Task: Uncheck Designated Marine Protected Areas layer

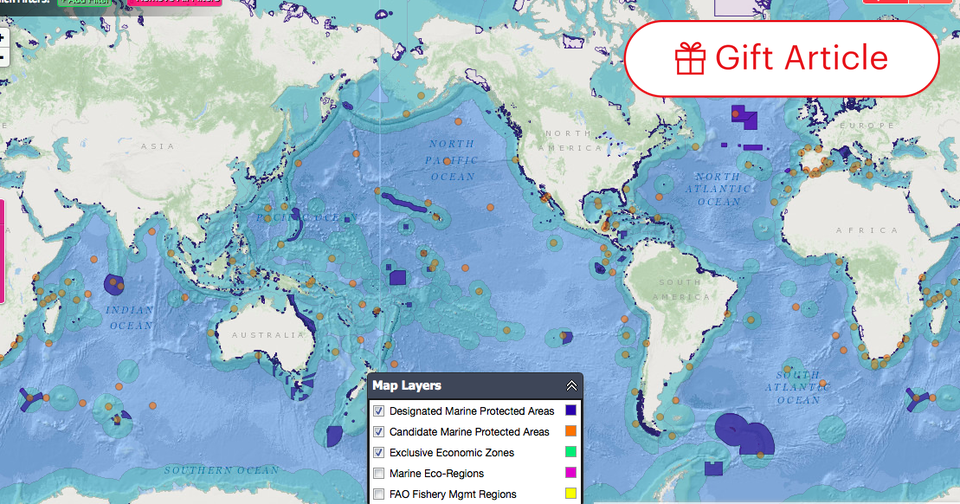Action: click(379, 411)
